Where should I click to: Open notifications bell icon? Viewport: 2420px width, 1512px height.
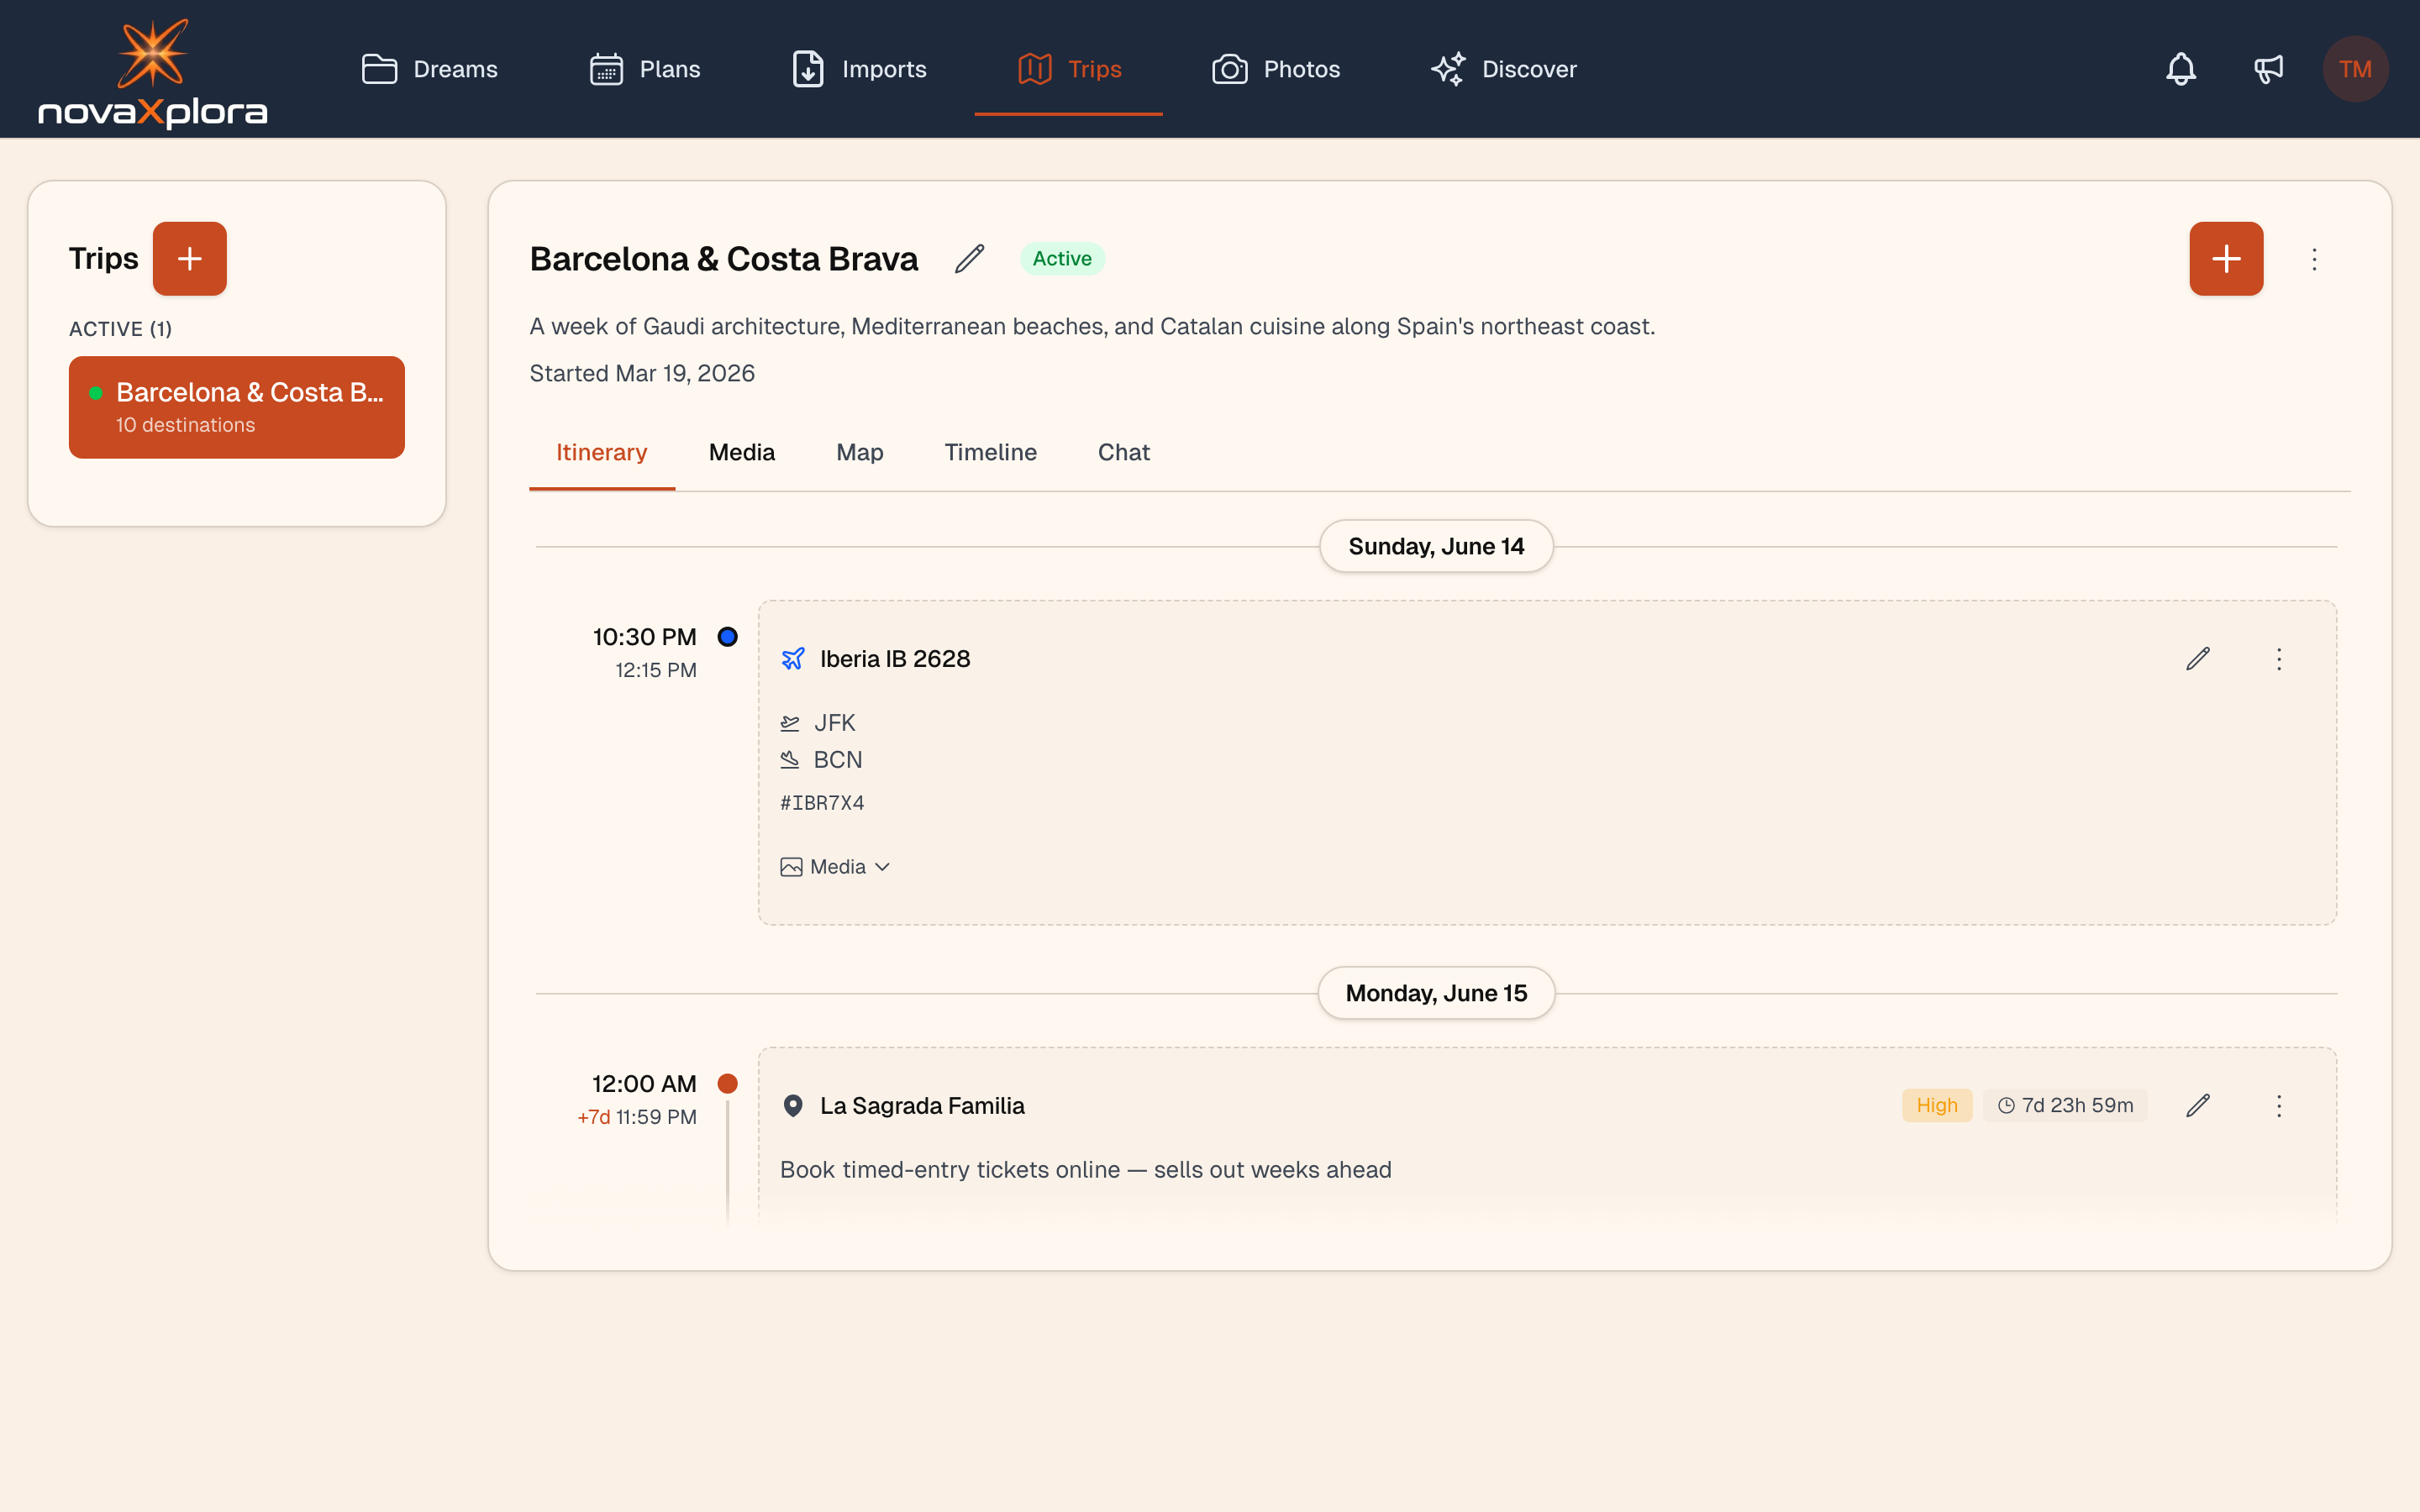tap(2180, 69)
